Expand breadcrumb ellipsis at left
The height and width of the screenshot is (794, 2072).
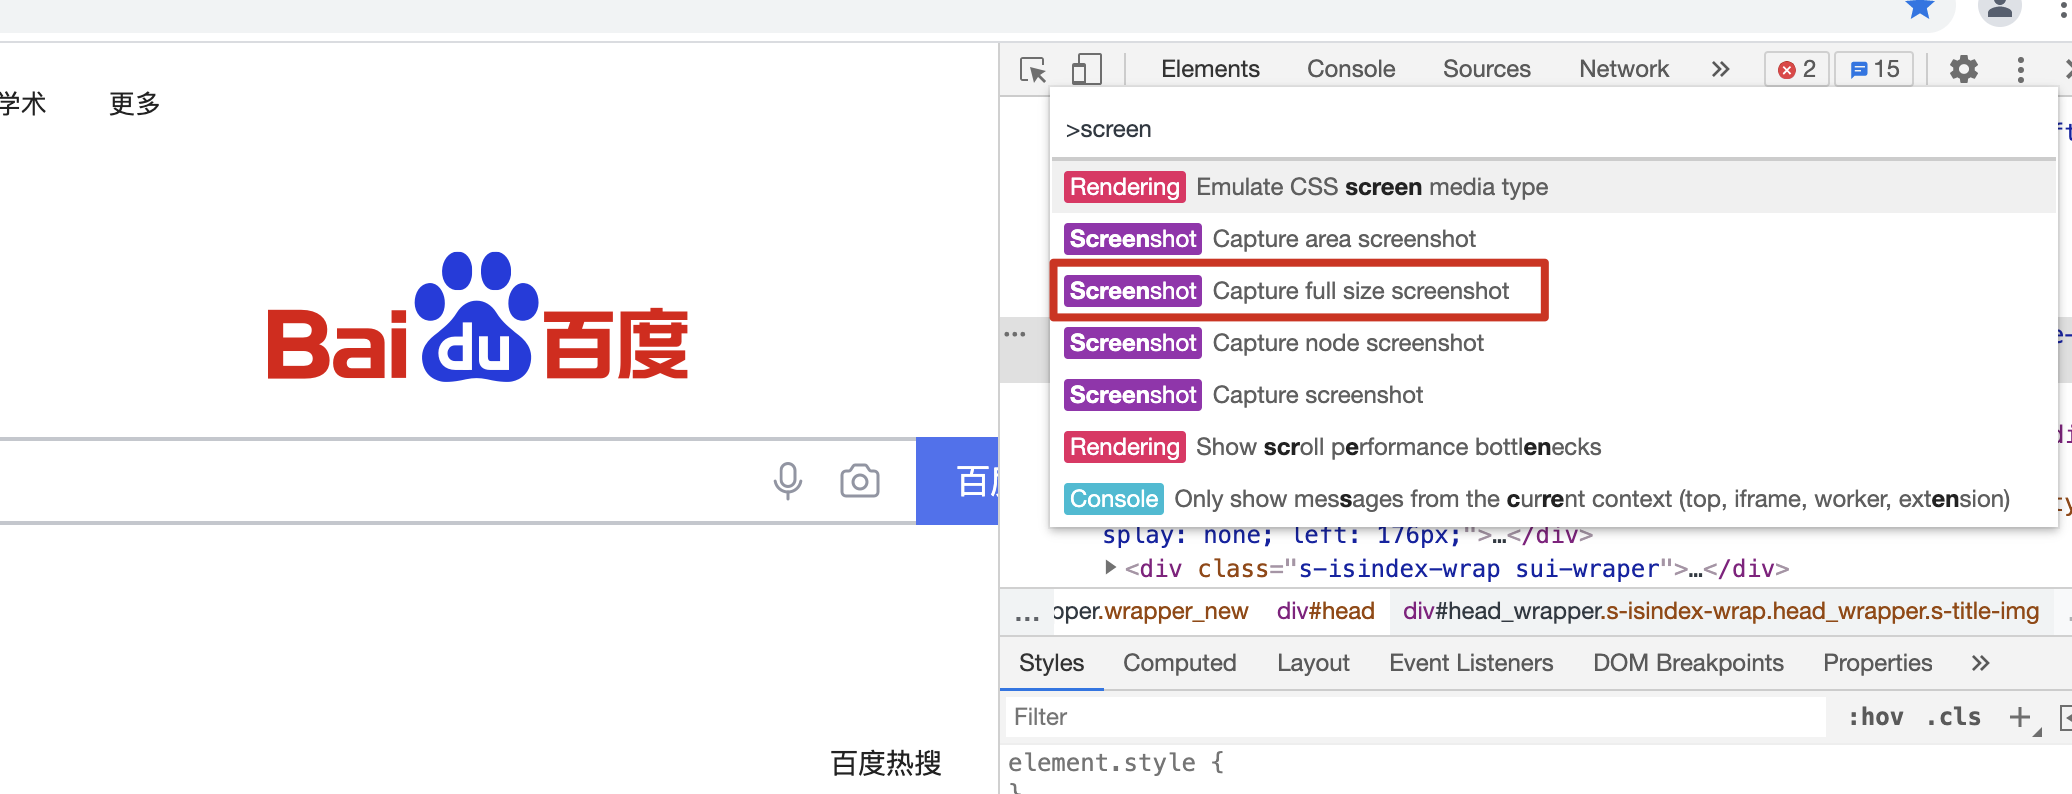[1027, 615]
